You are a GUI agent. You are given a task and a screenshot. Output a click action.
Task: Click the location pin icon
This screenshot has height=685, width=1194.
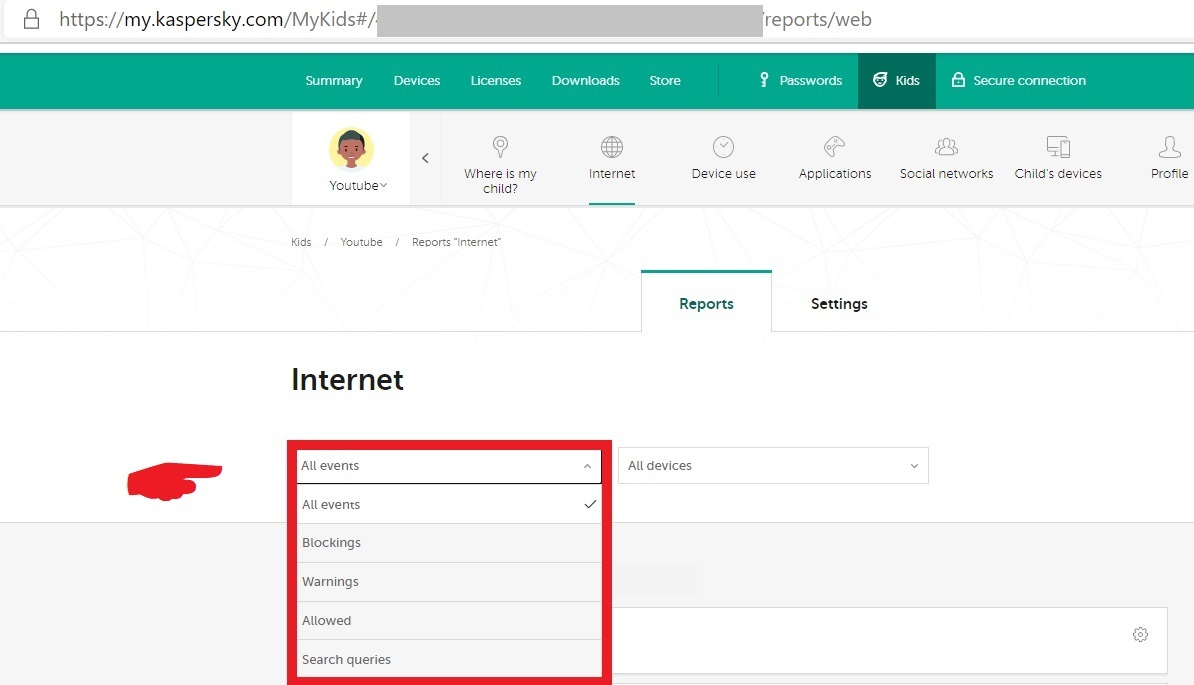point(500,146)
